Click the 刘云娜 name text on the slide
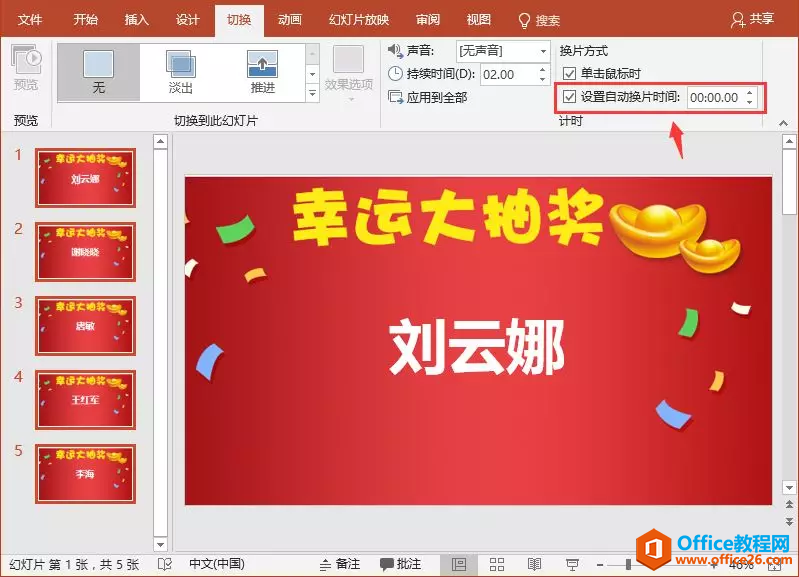799x577 pixels. (477, 347)
